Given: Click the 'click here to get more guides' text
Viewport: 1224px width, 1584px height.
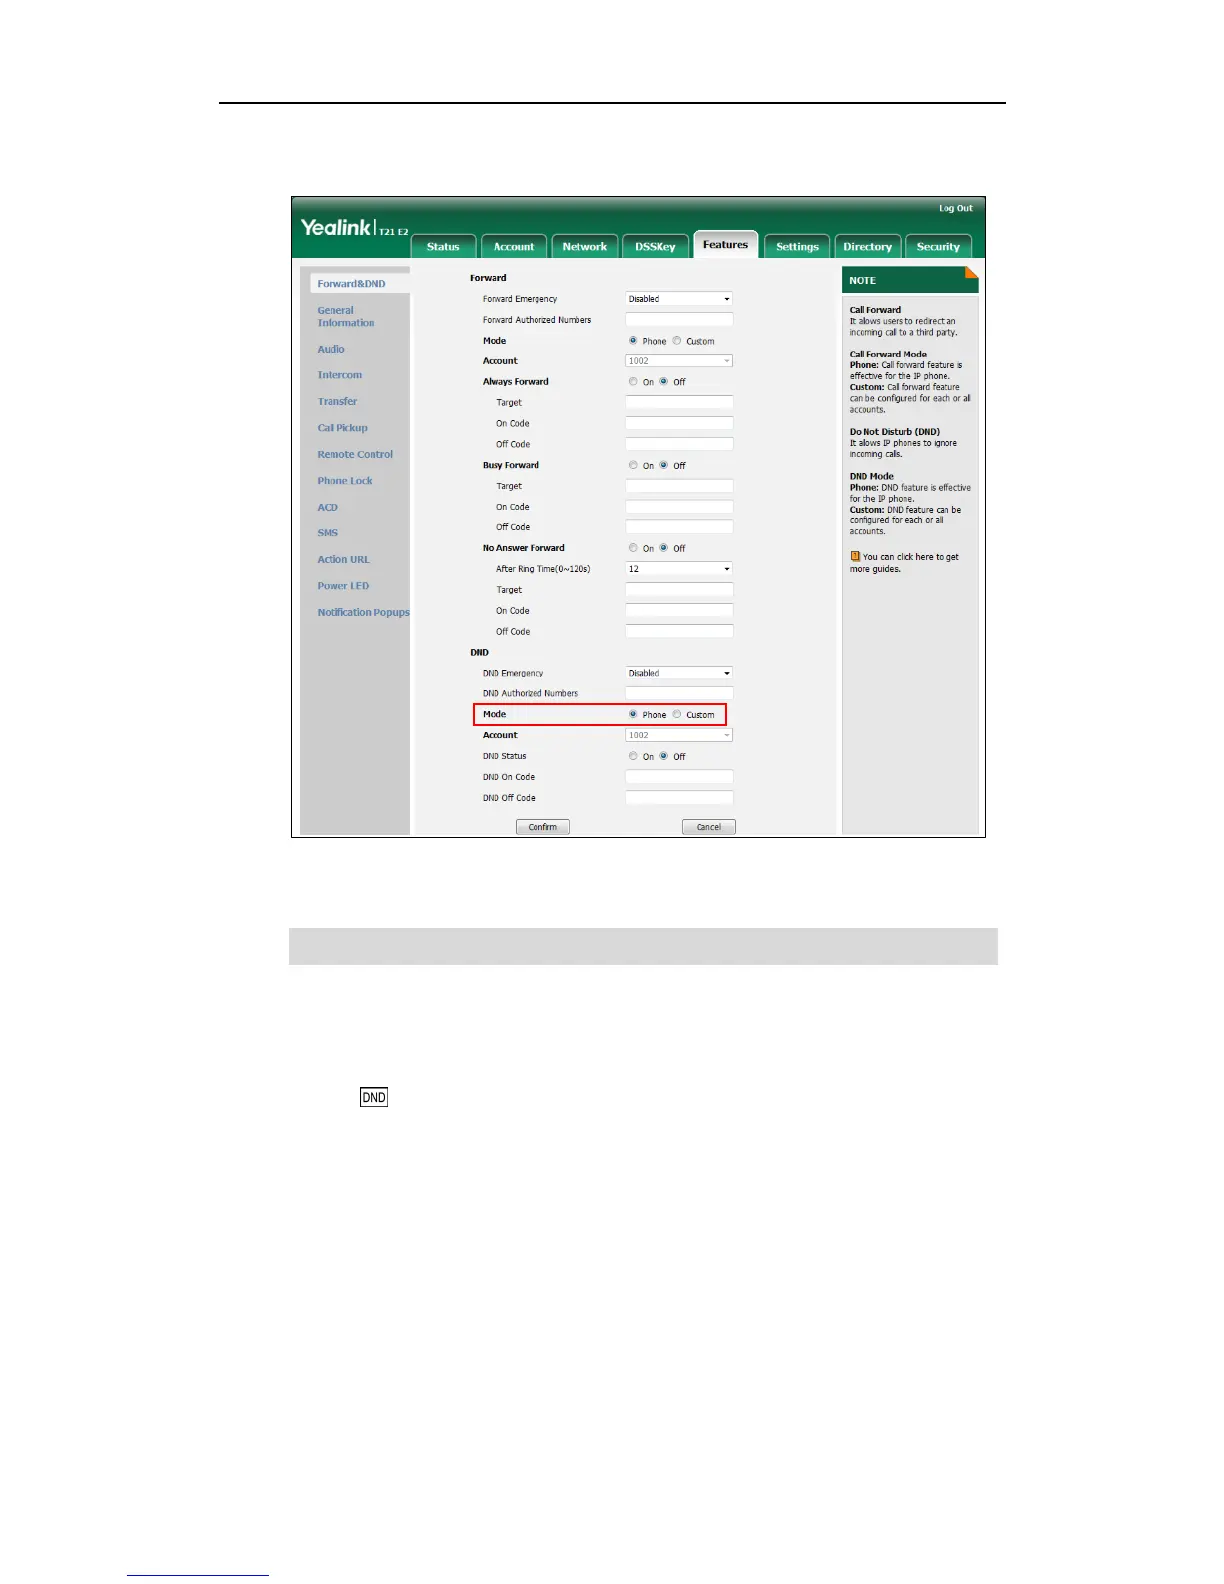Looking at the screenshot, I should point(905,563).
